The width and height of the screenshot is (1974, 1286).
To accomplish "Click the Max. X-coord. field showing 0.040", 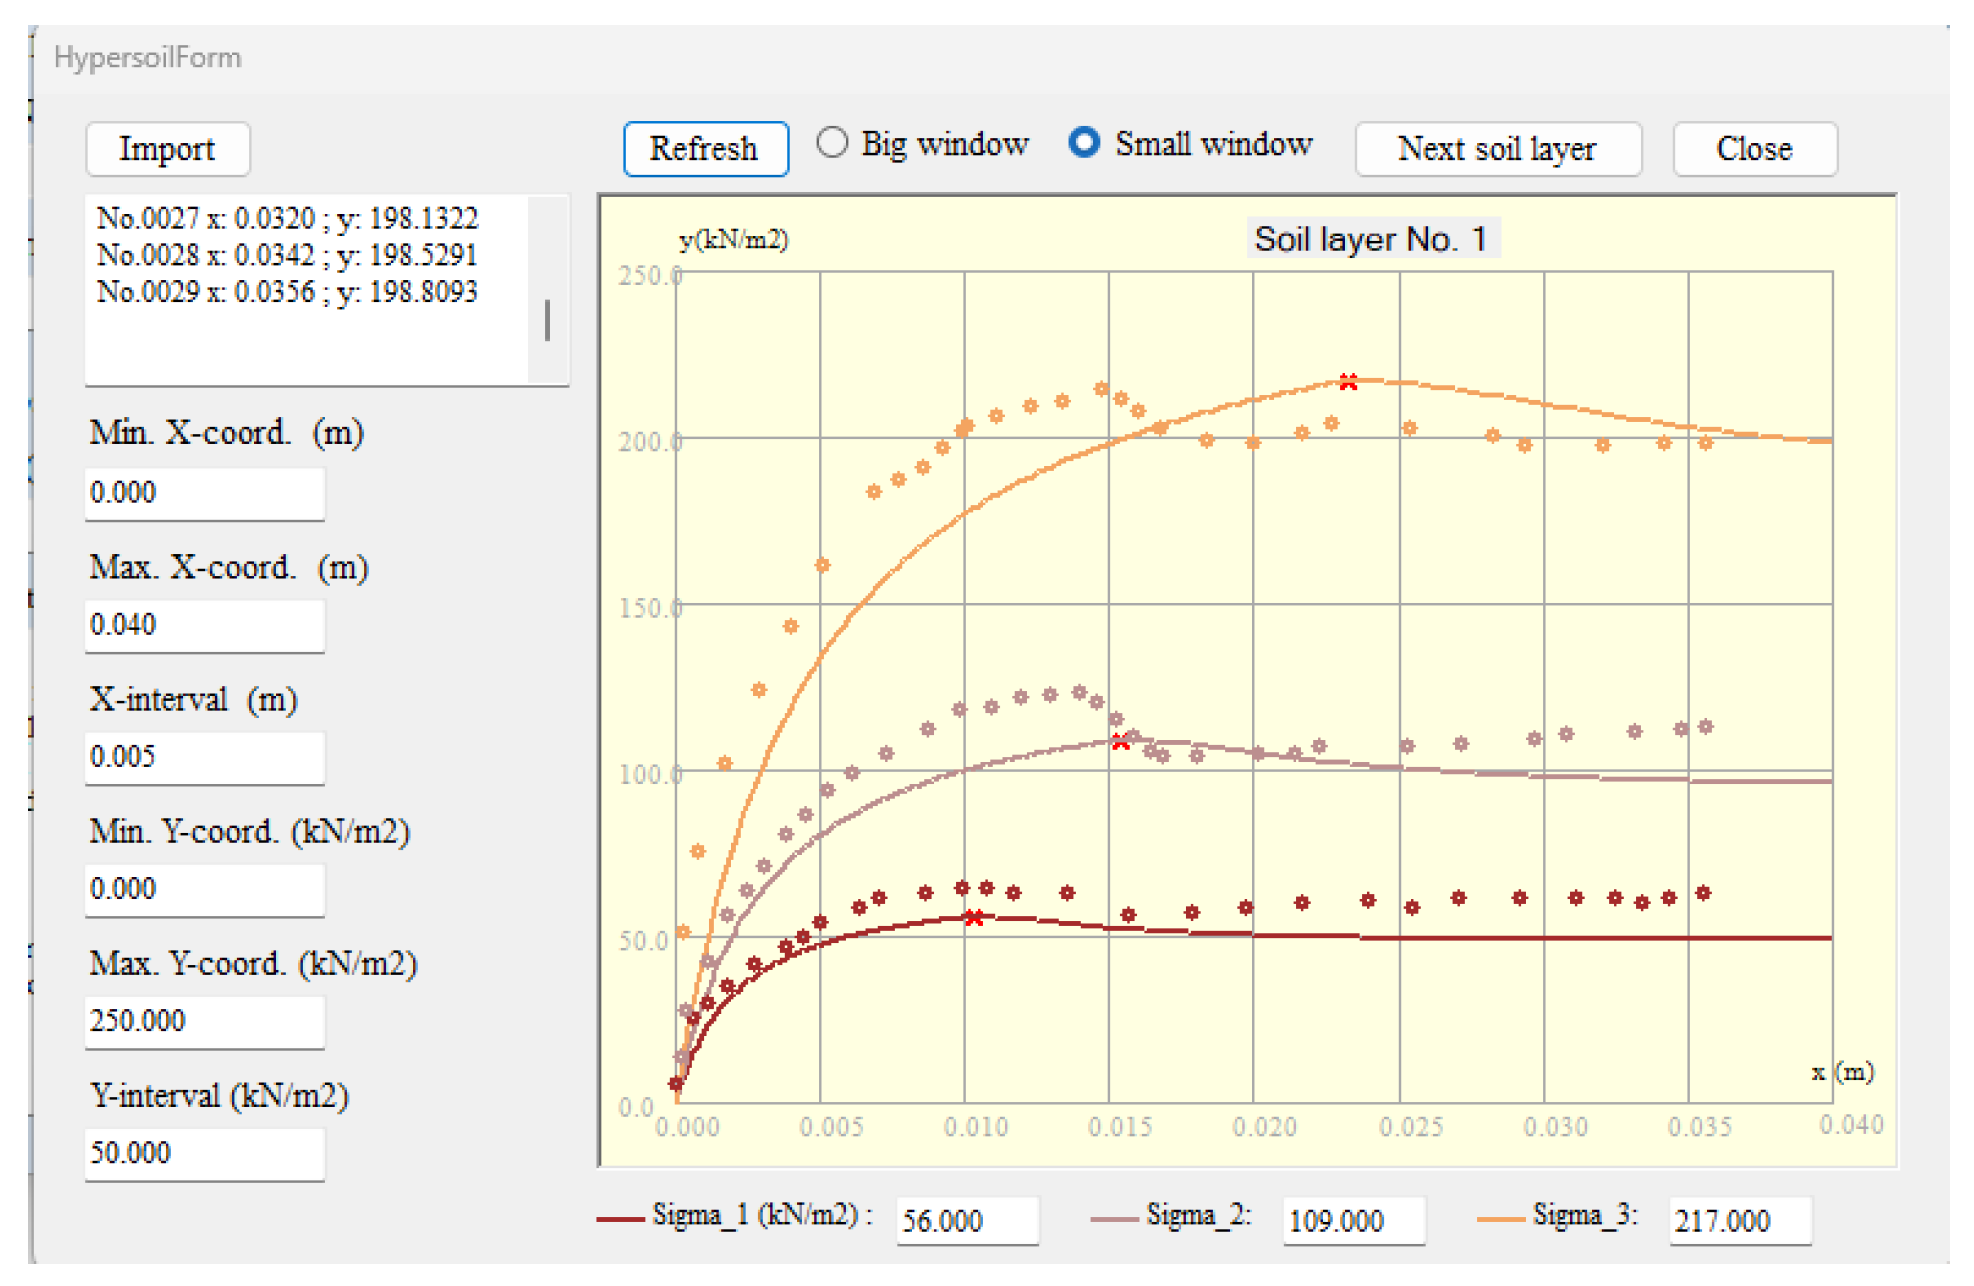I will pyautogui.click(x=204, y=625).
